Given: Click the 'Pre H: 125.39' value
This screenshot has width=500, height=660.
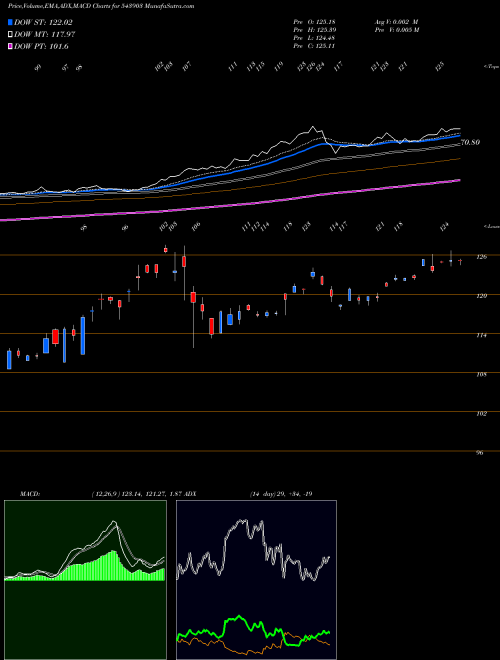Looking at the screenshot, I should 314,30.
